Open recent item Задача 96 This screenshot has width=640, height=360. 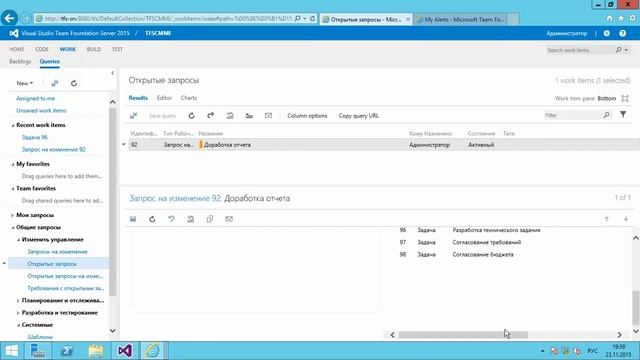(x=35, y=138)
